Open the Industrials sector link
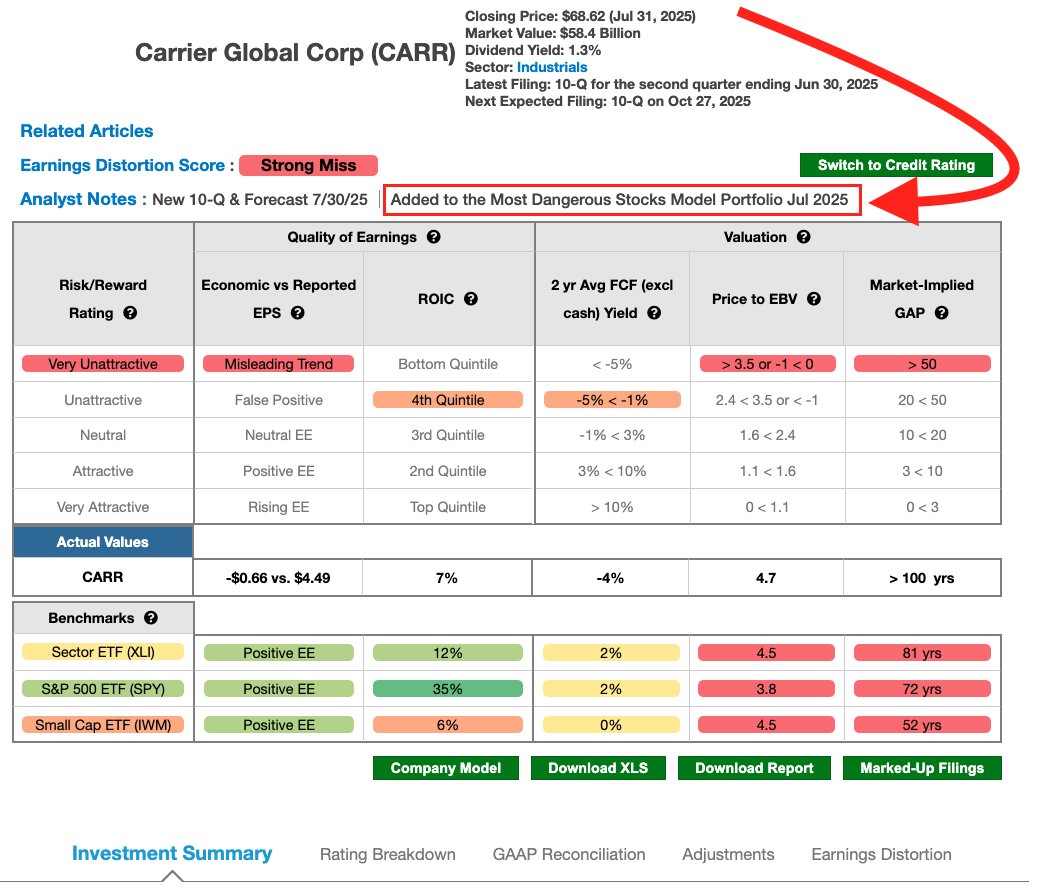 point(552,67)
